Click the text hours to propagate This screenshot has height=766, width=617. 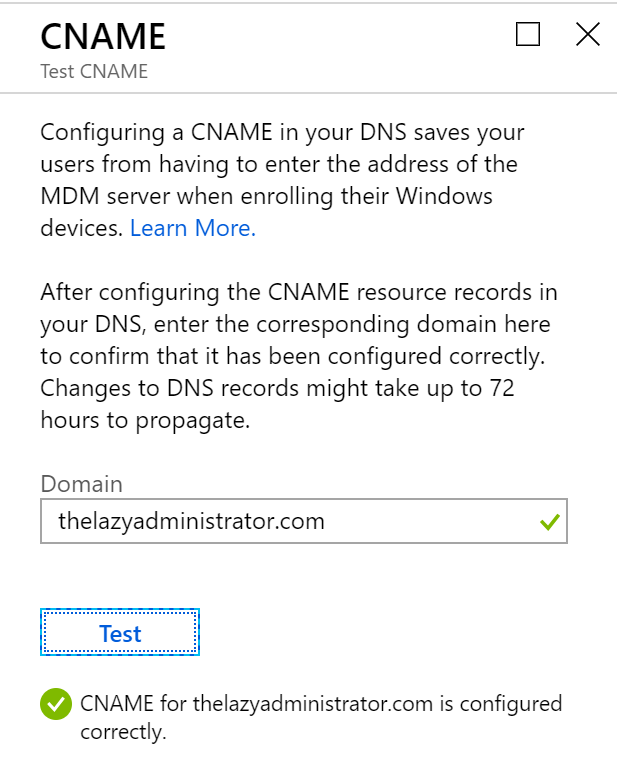[145, 421]
